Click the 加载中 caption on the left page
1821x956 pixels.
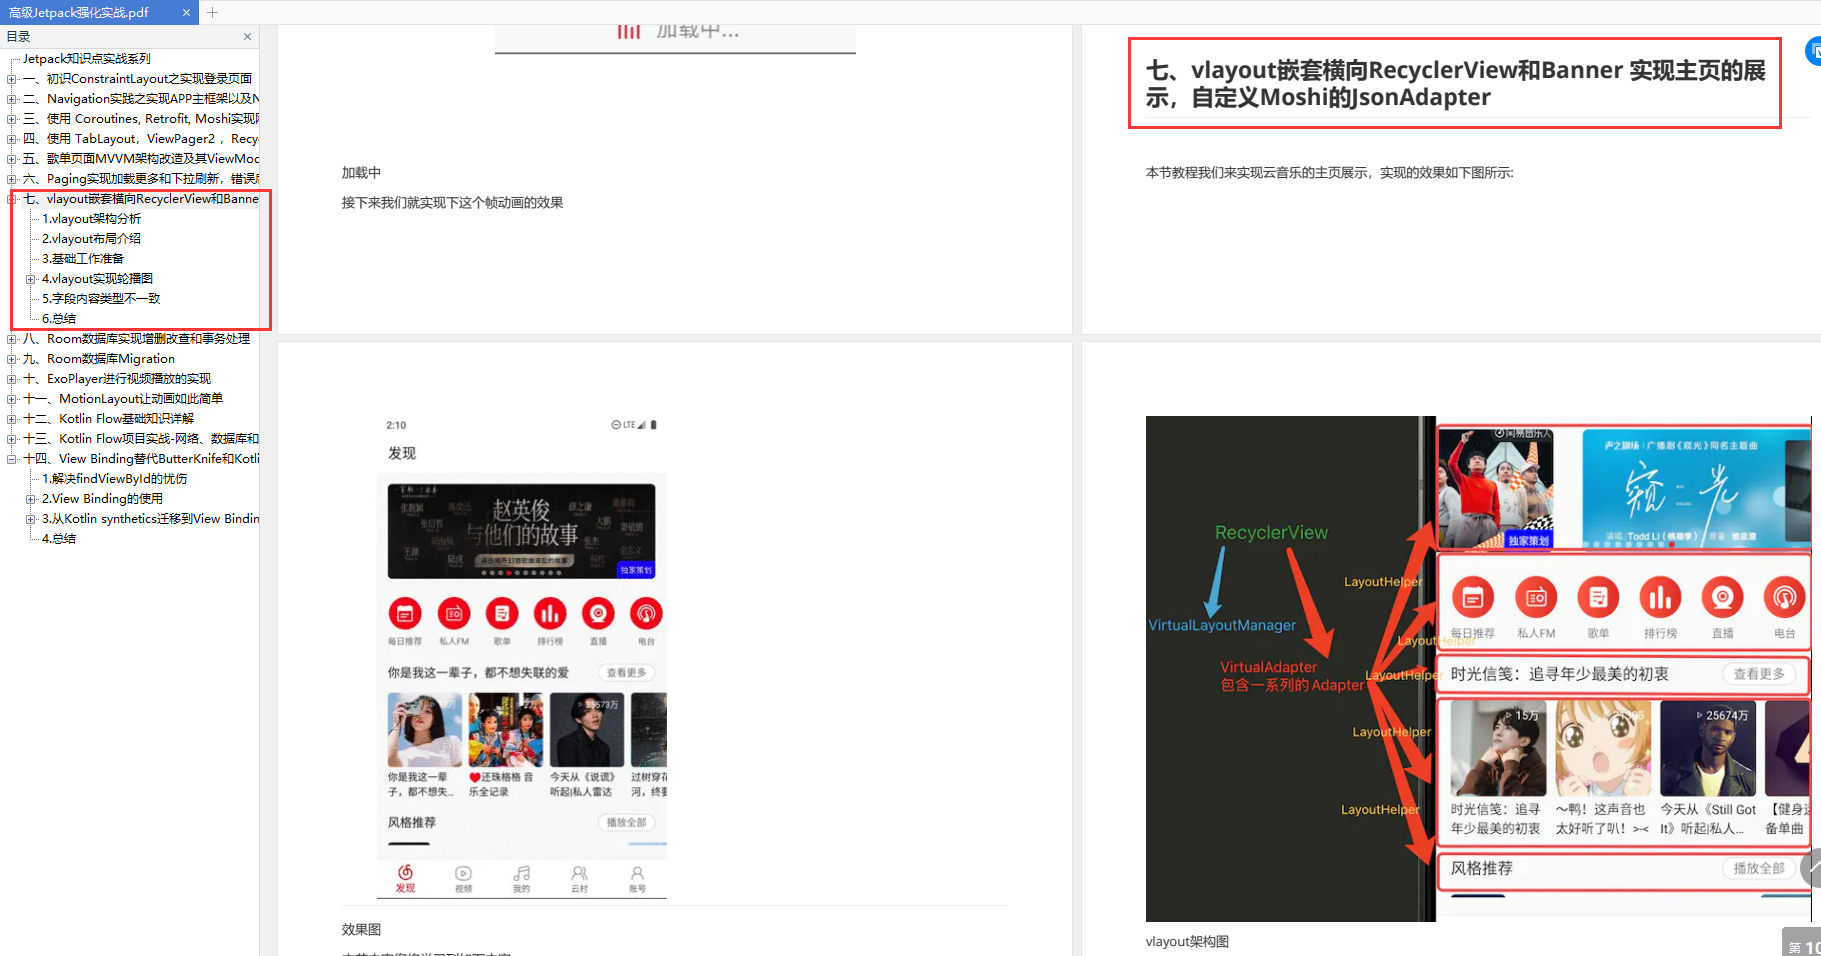(361, 173)
